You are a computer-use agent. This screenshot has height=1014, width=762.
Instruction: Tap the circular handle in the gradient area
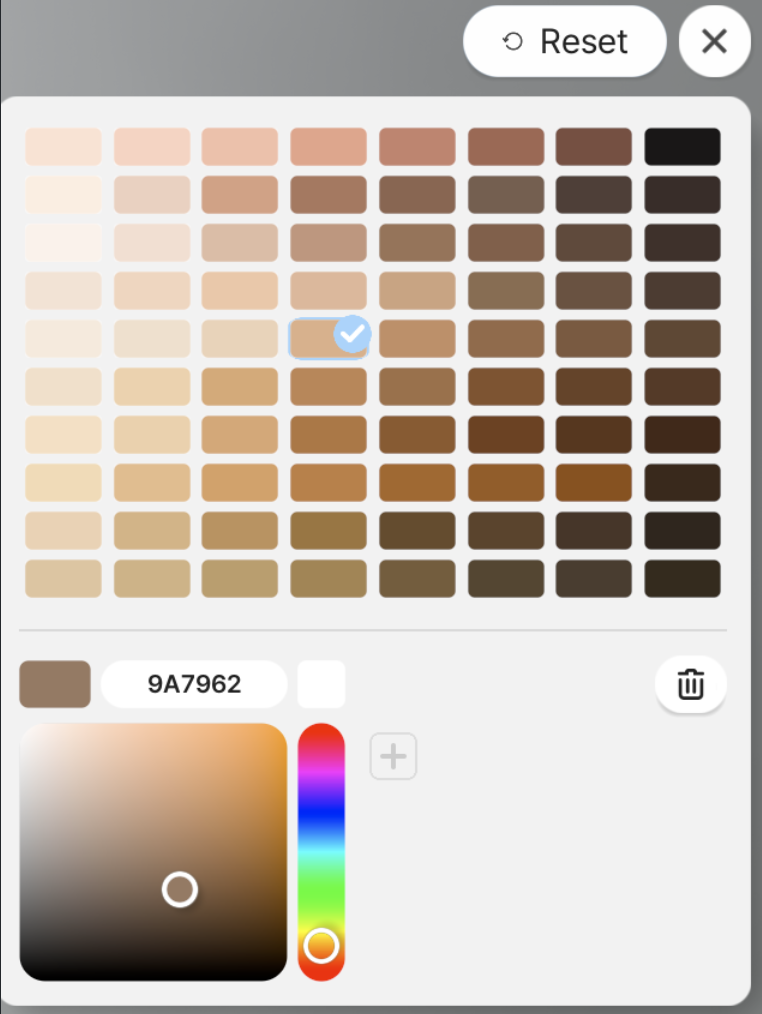pos(180,889)
